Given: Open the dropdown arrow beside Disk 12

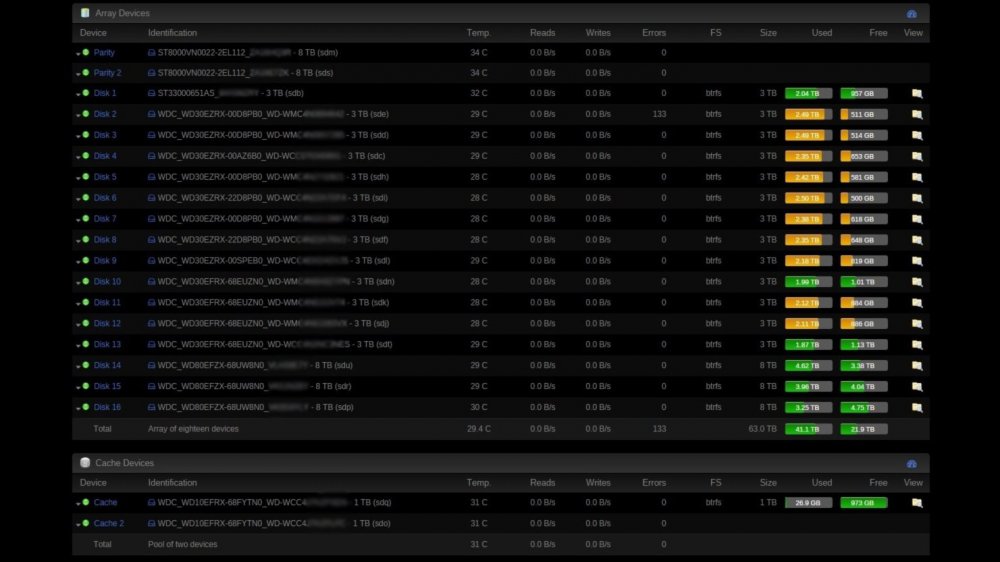Looking at the screenshot, I should [x=78, y=325].
